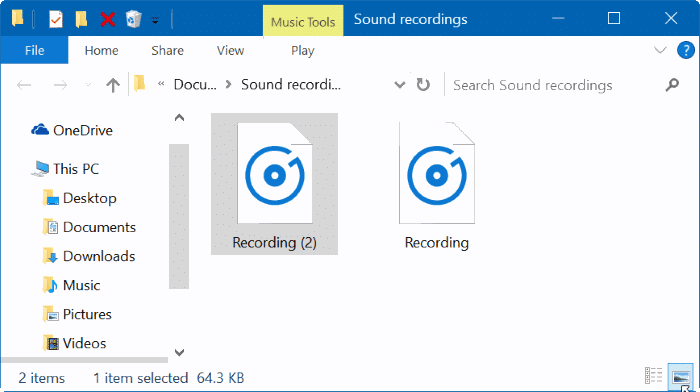Switch to the Share ribbon tab
The height and width of the screenshot is (392, 700).
[x=167, y=50]
